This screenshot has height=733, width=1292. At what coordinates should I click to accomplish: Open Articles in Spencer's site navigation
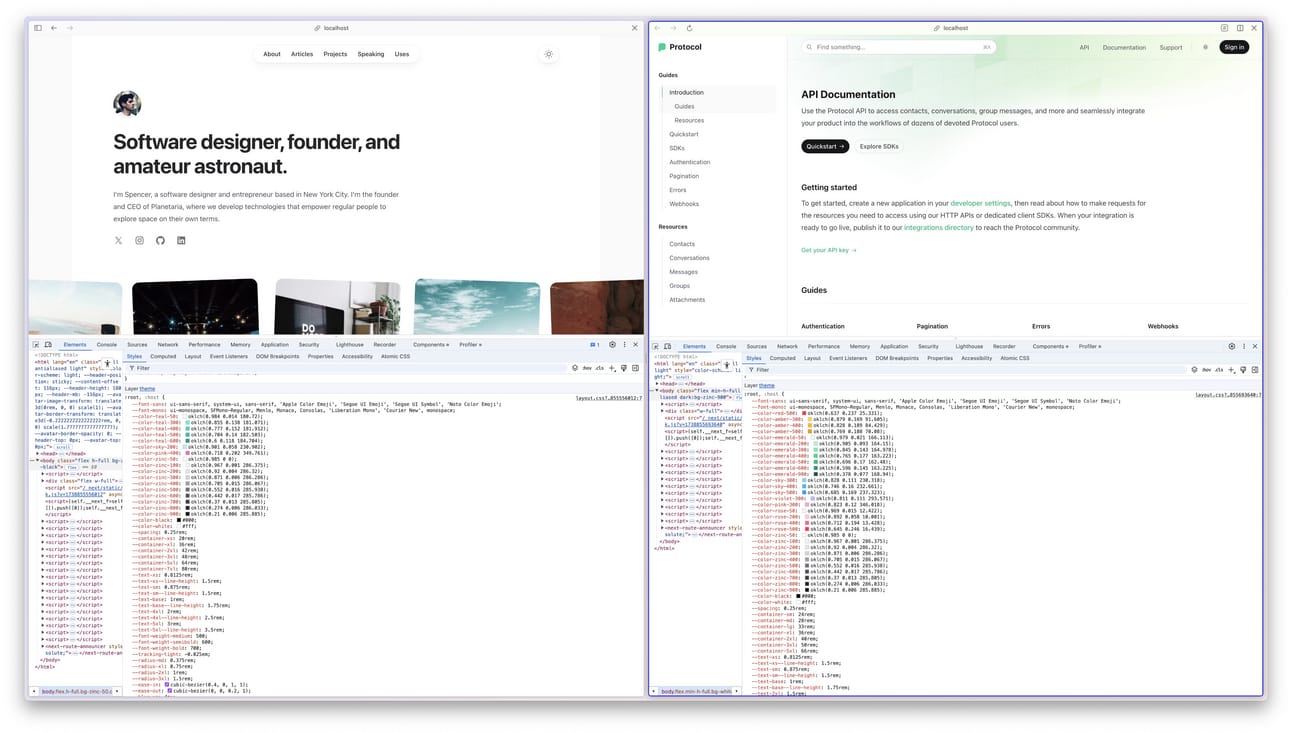coord(302,54)
